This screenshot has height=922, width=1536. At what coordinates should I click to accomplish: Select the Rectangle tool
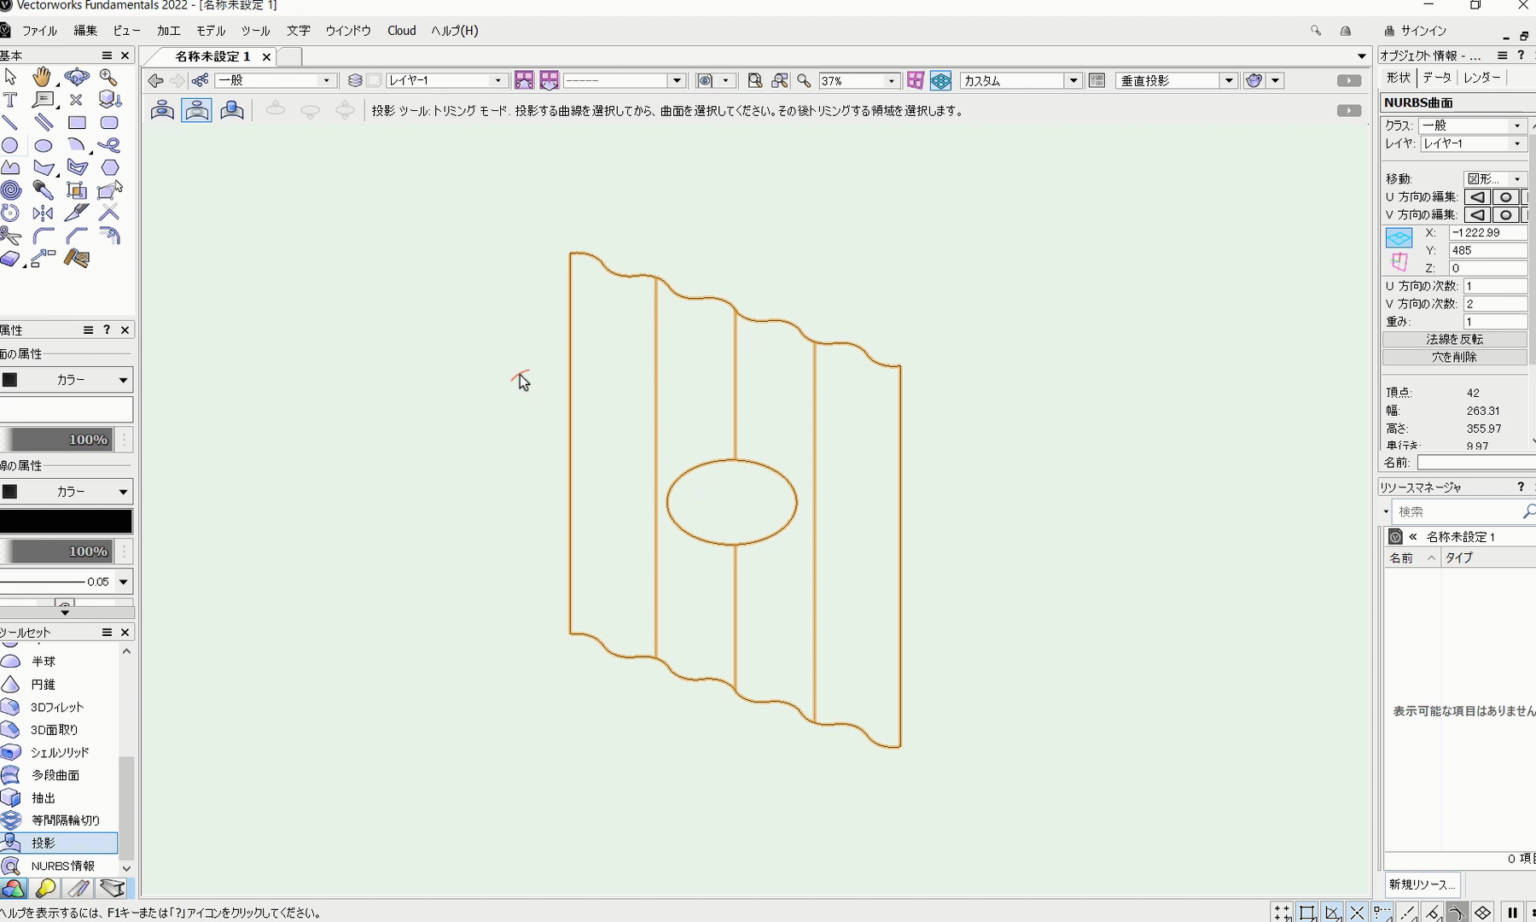[x=76, y=123]
